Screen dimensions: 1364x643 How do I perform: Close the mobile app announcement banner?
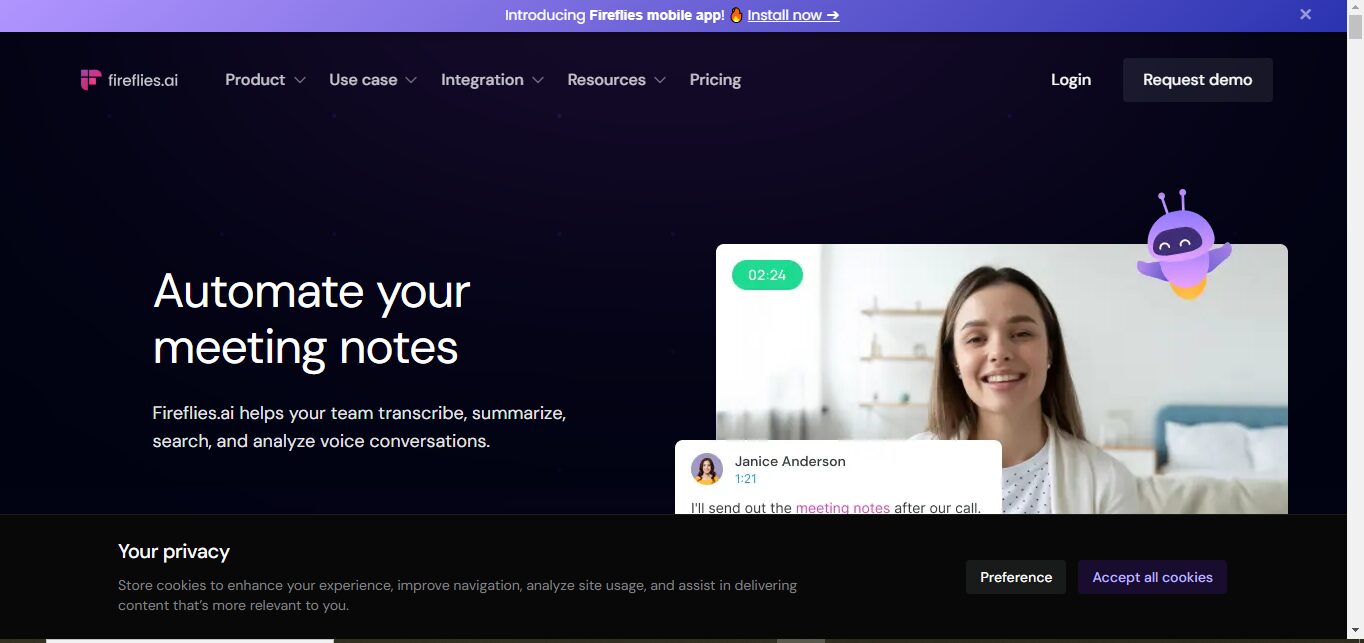1305,14
